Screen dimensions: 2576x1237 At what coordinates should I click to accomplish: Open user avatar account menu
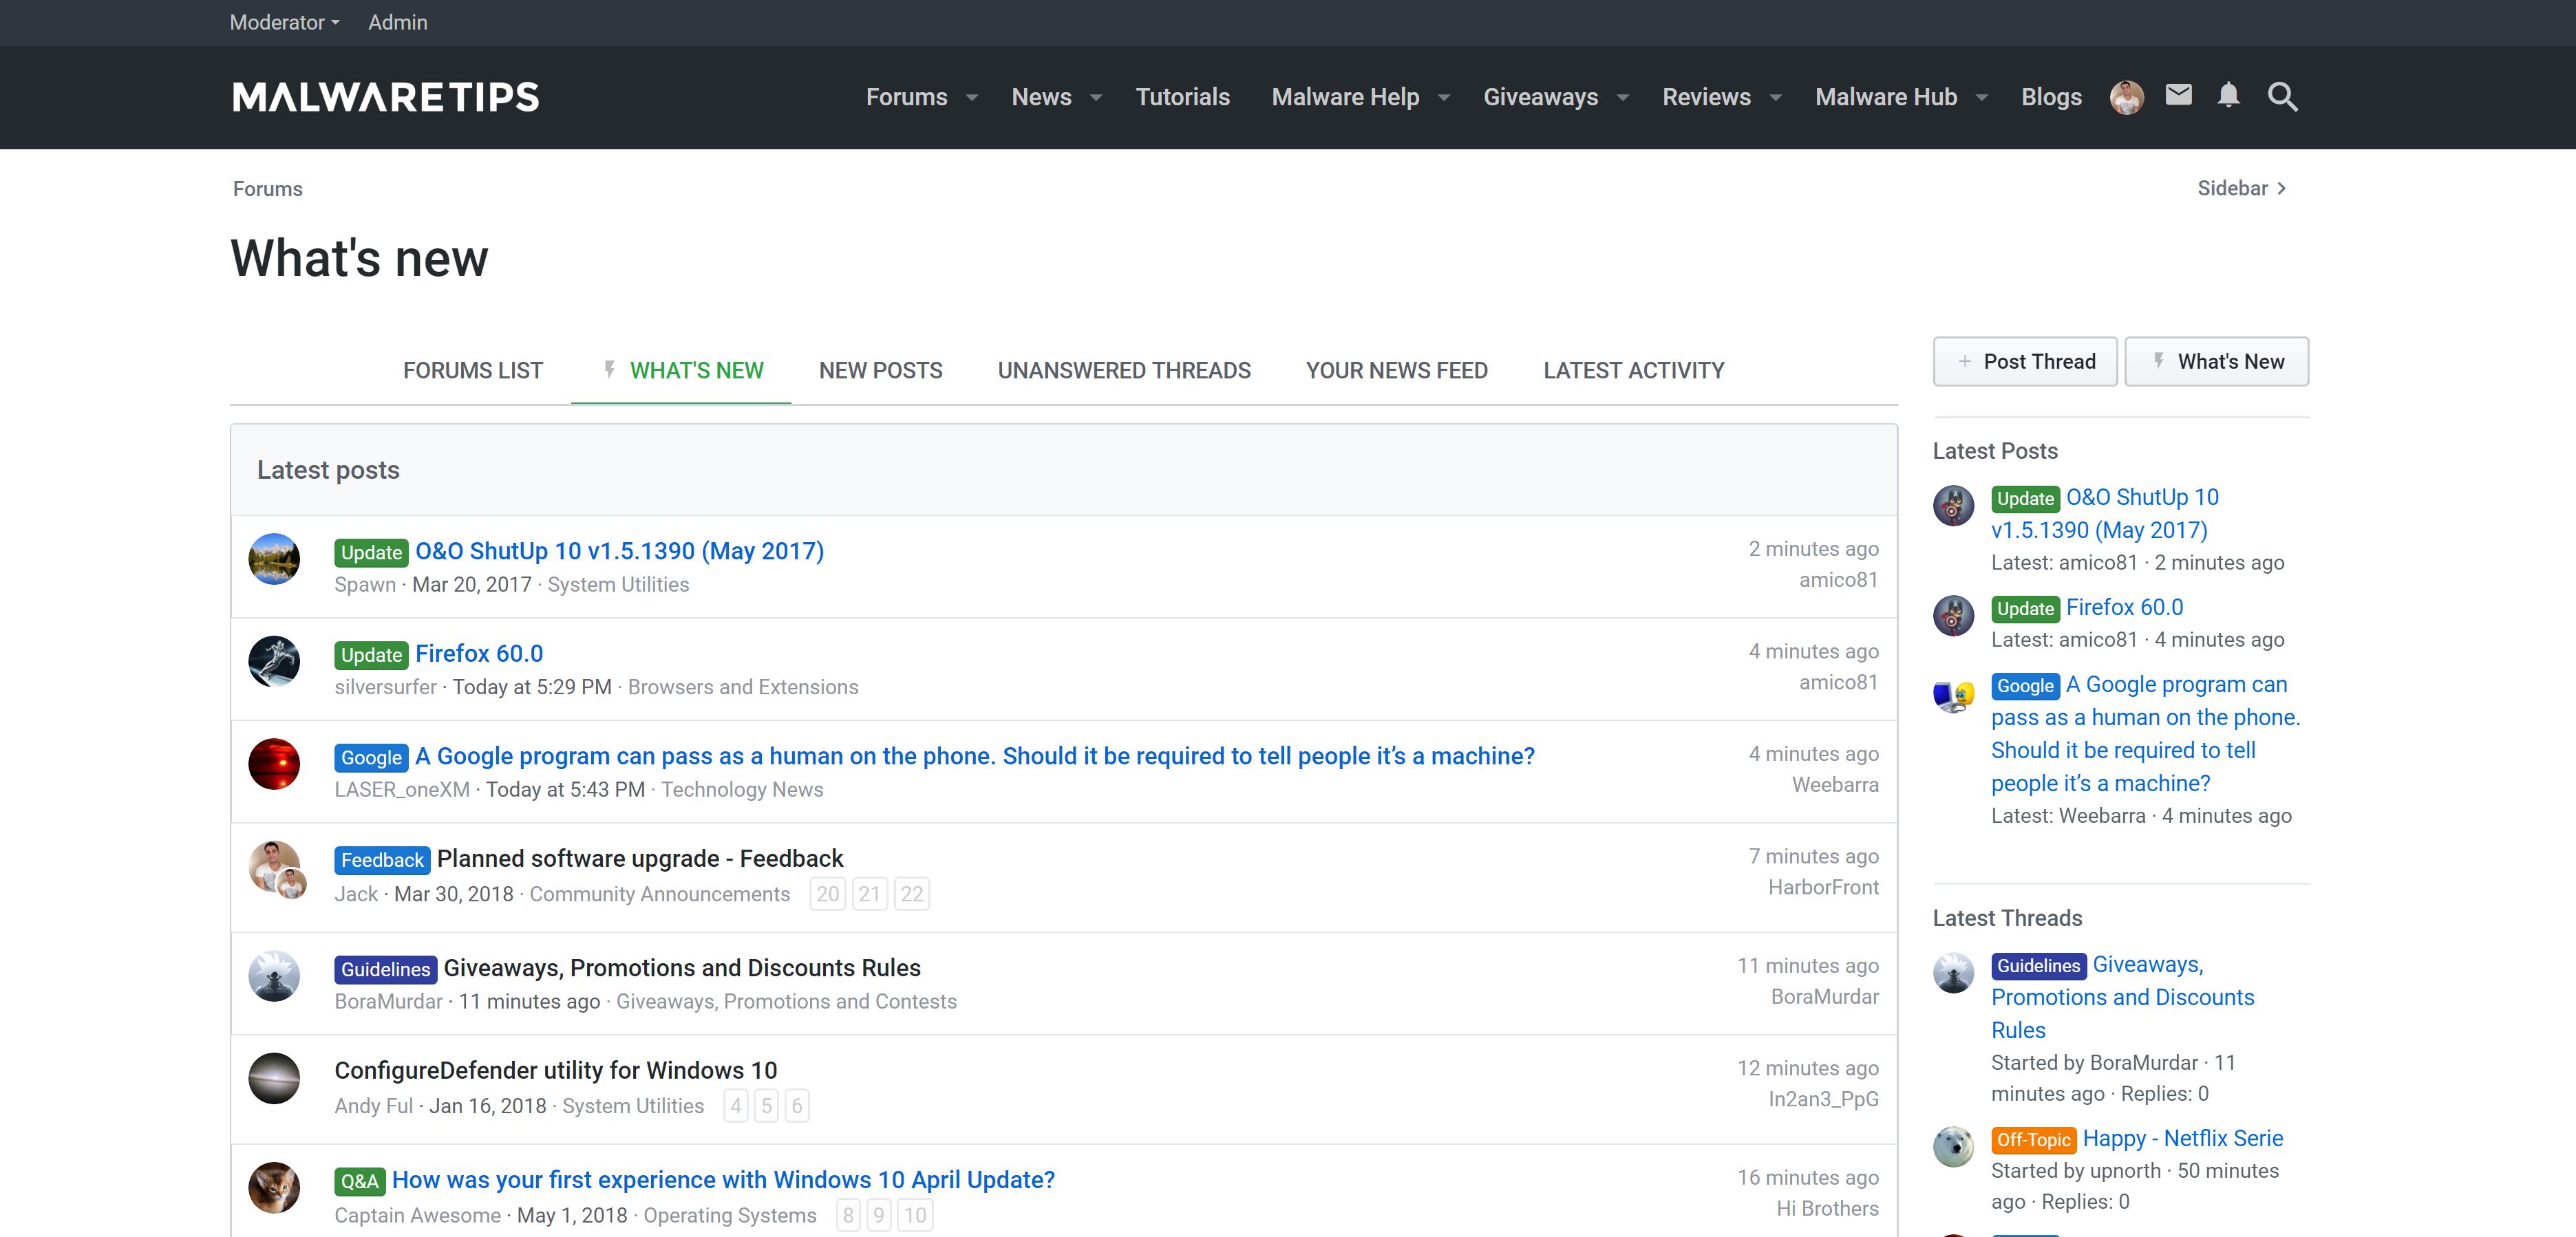coord(2126,97)
